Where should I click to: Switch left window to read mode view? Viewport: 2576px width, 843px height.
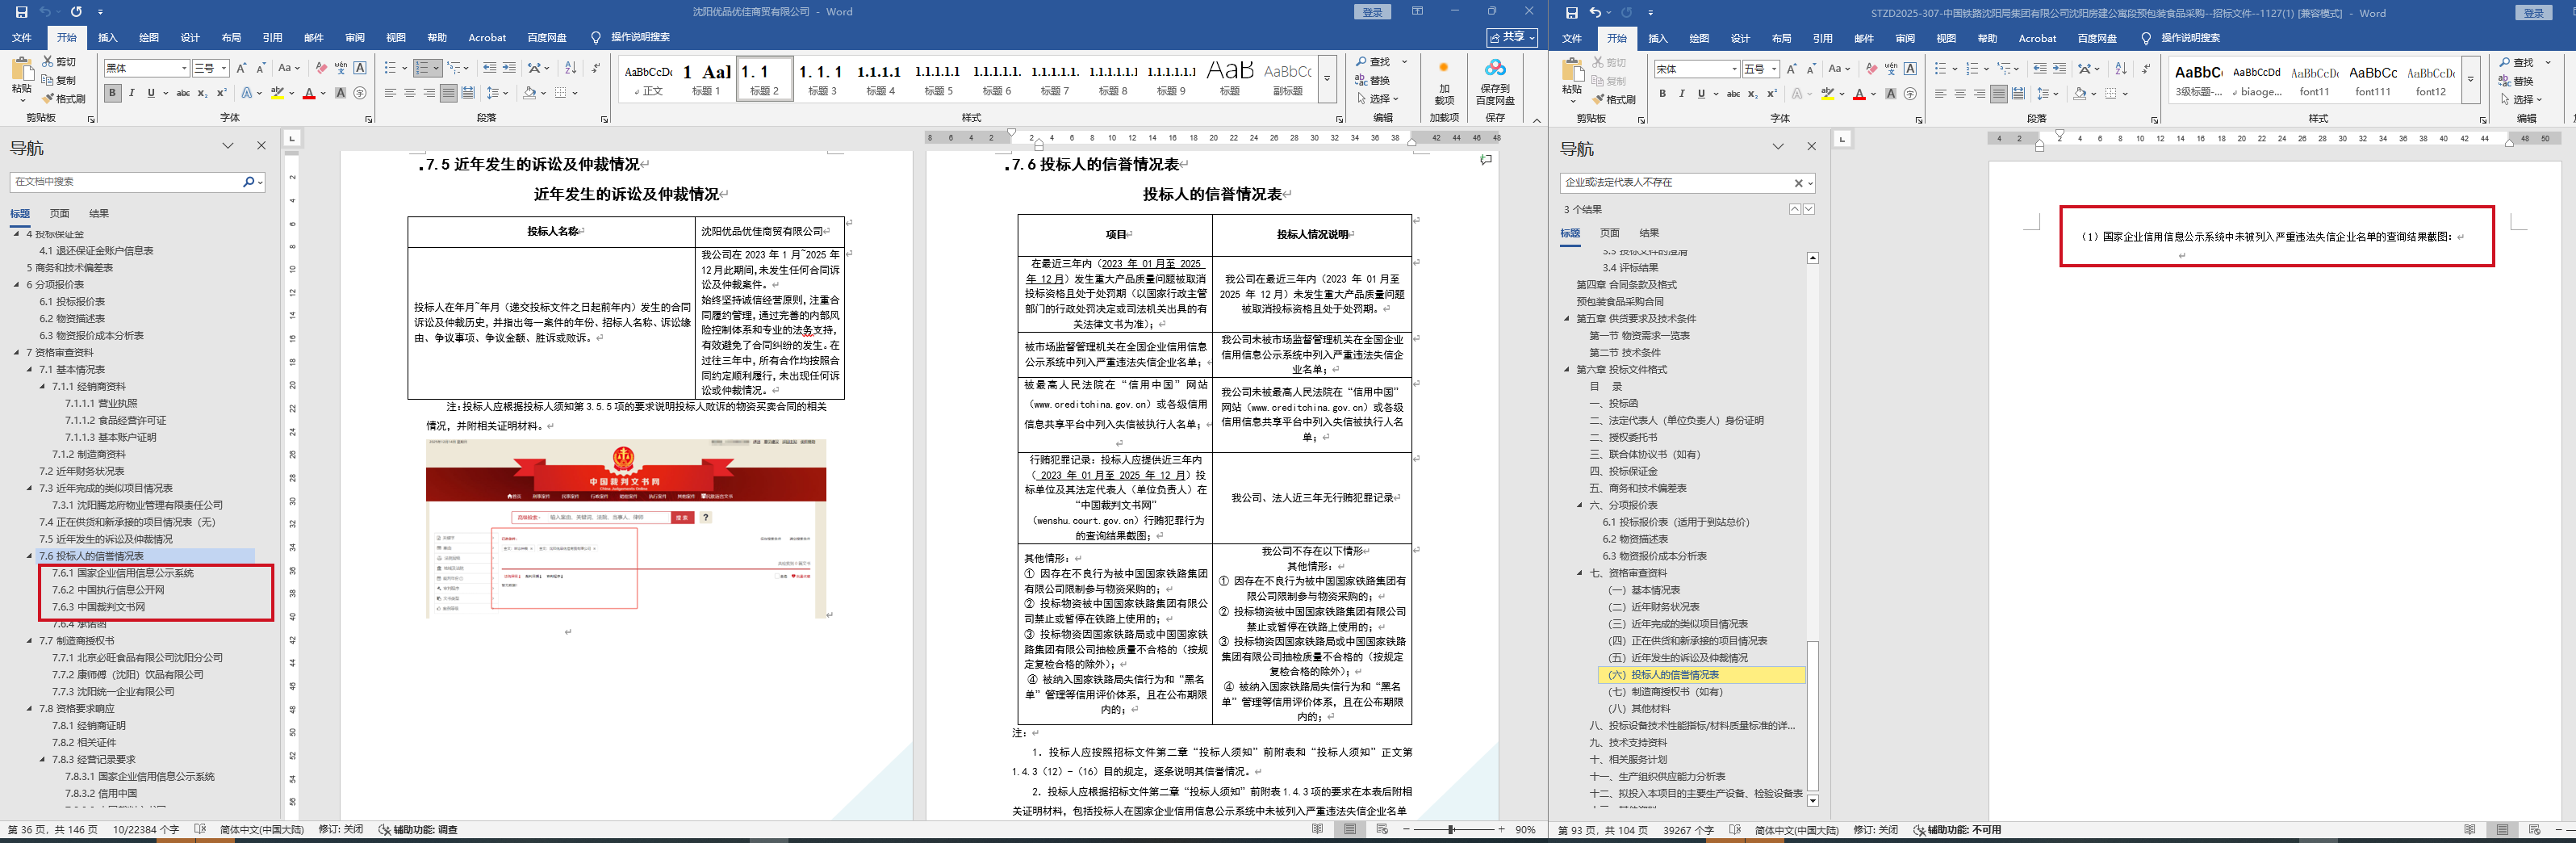[1317, 829]
